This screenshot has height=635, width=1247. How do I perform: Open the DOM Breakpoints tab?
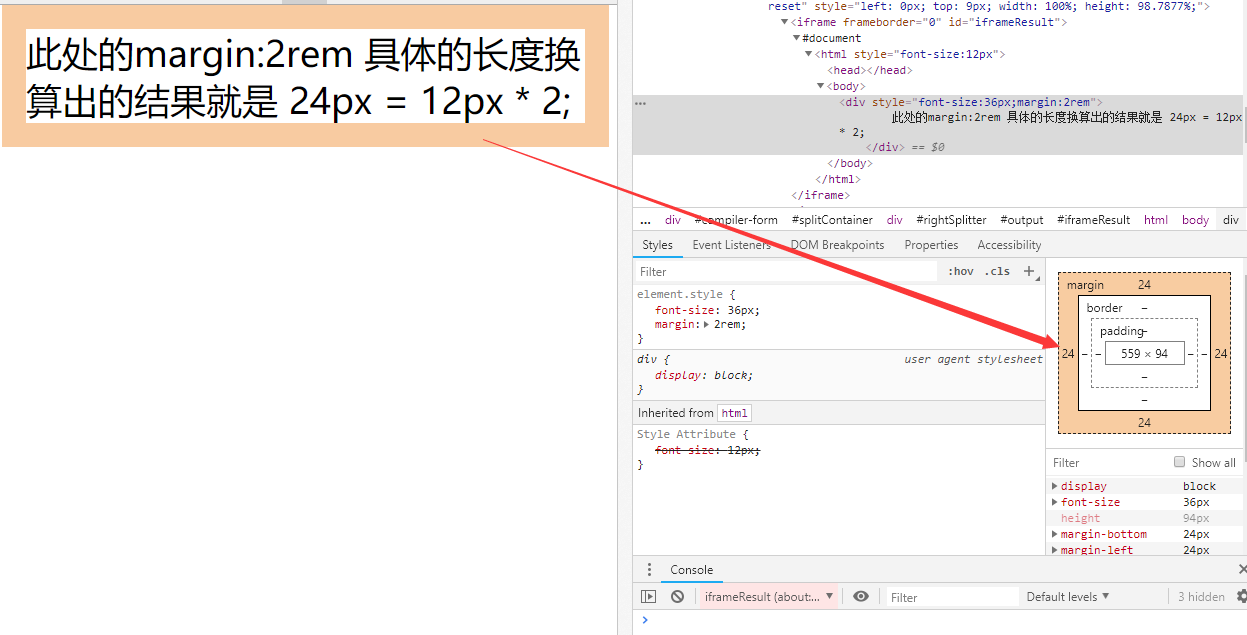click(x=836, y=244)
